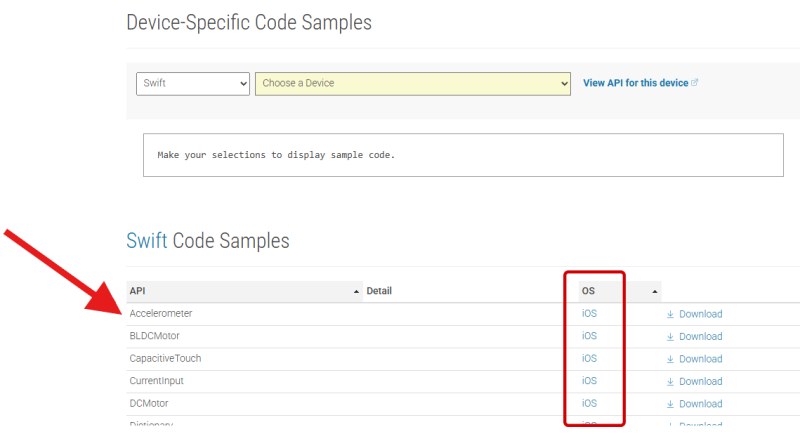Open the Swift language dropdown

tap(193, 84)
